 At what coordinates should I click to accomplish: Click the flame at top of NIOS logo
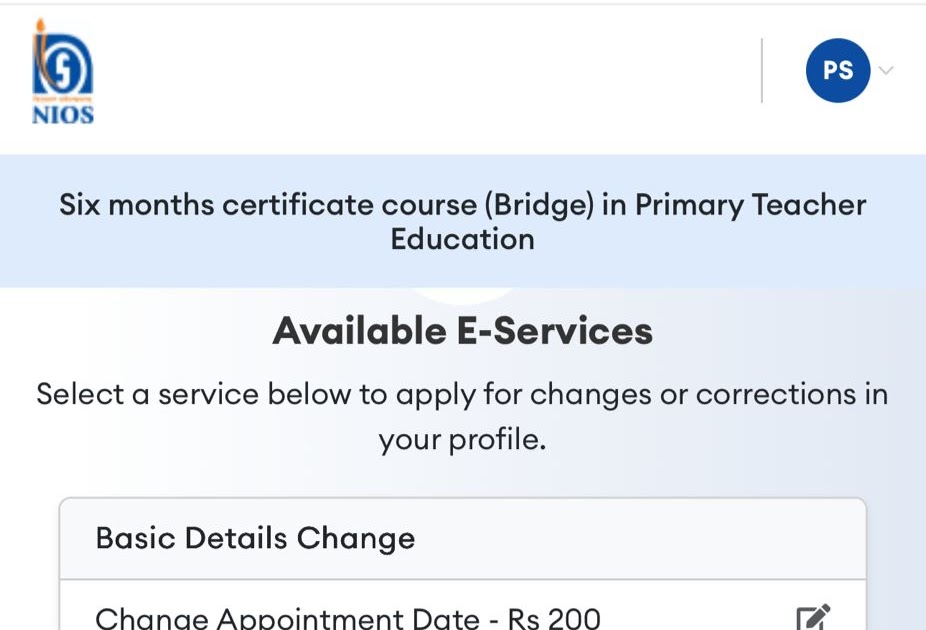point(41,27)
